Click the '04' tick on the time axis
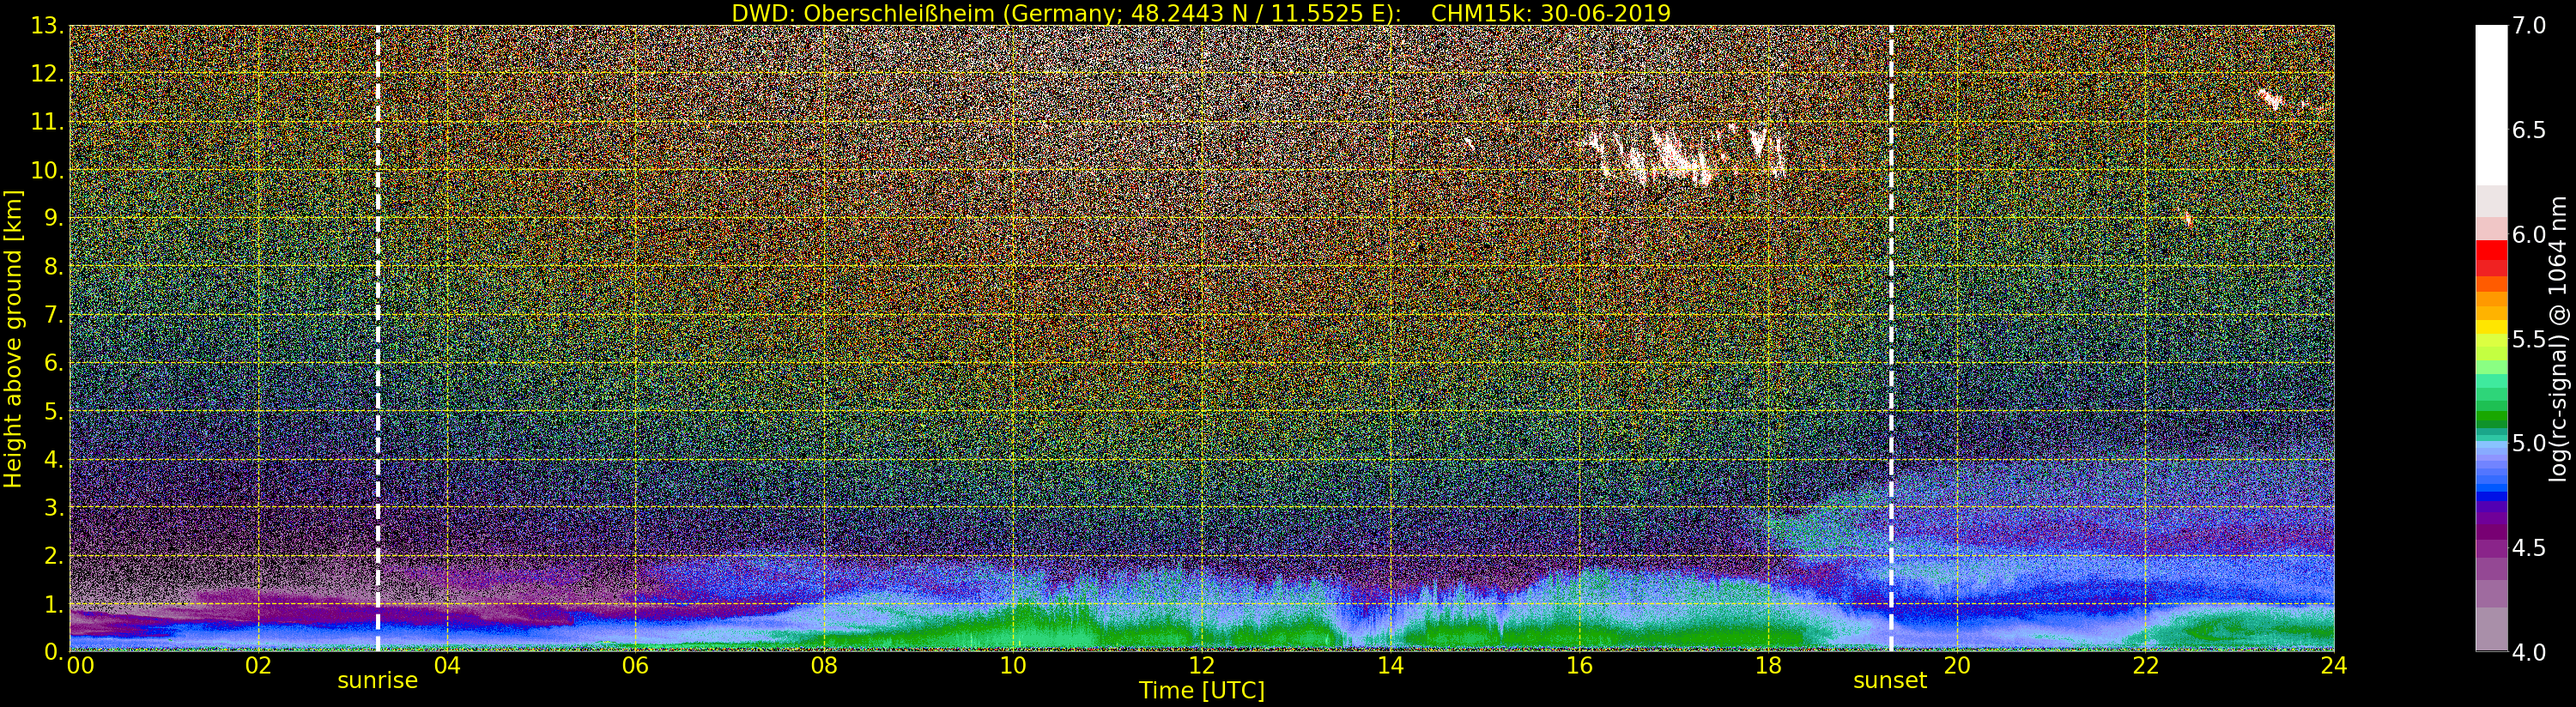This screenshot has height=707, width=2576. (447, 665)
